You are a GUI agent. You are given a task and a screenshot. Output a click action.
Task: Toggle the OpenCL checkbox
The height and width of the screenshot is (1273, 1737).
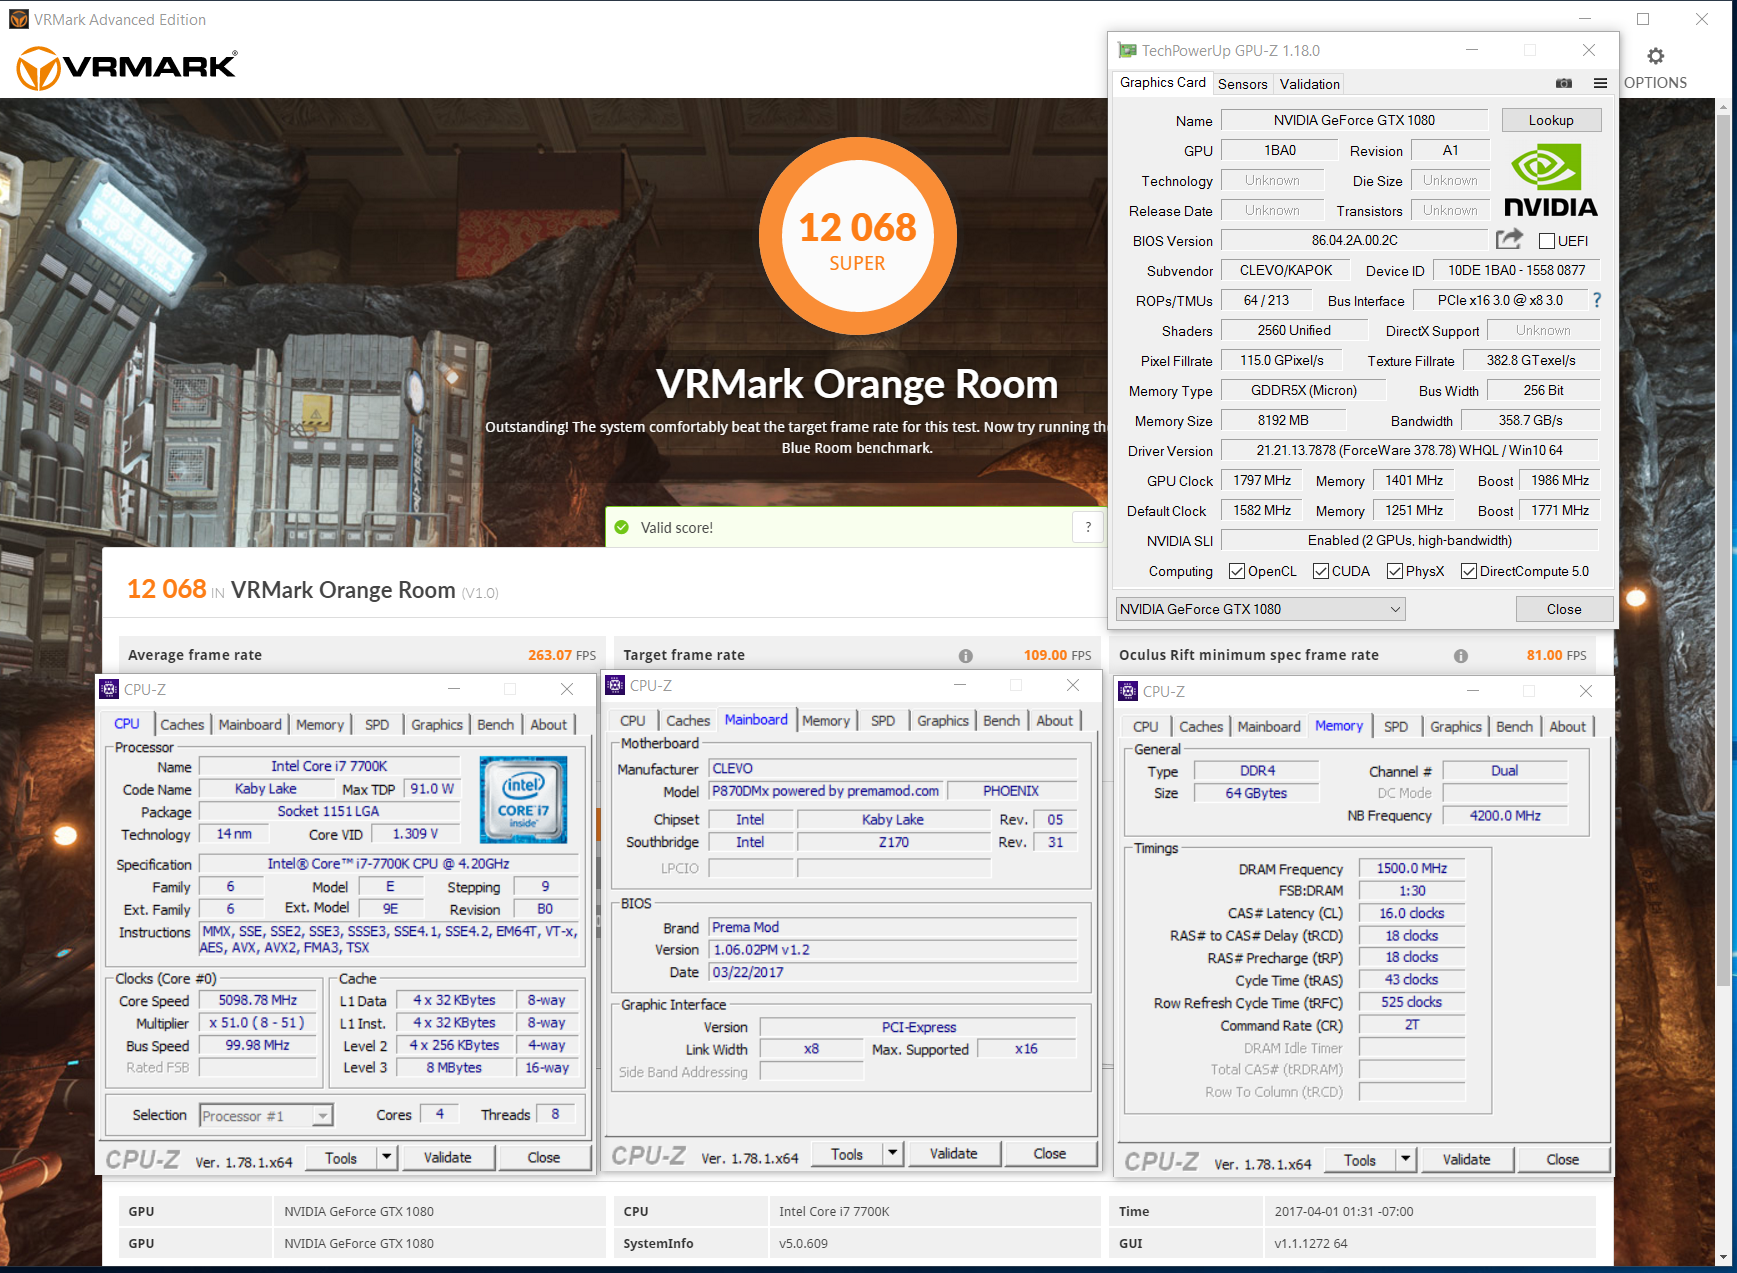(1237, 571)
